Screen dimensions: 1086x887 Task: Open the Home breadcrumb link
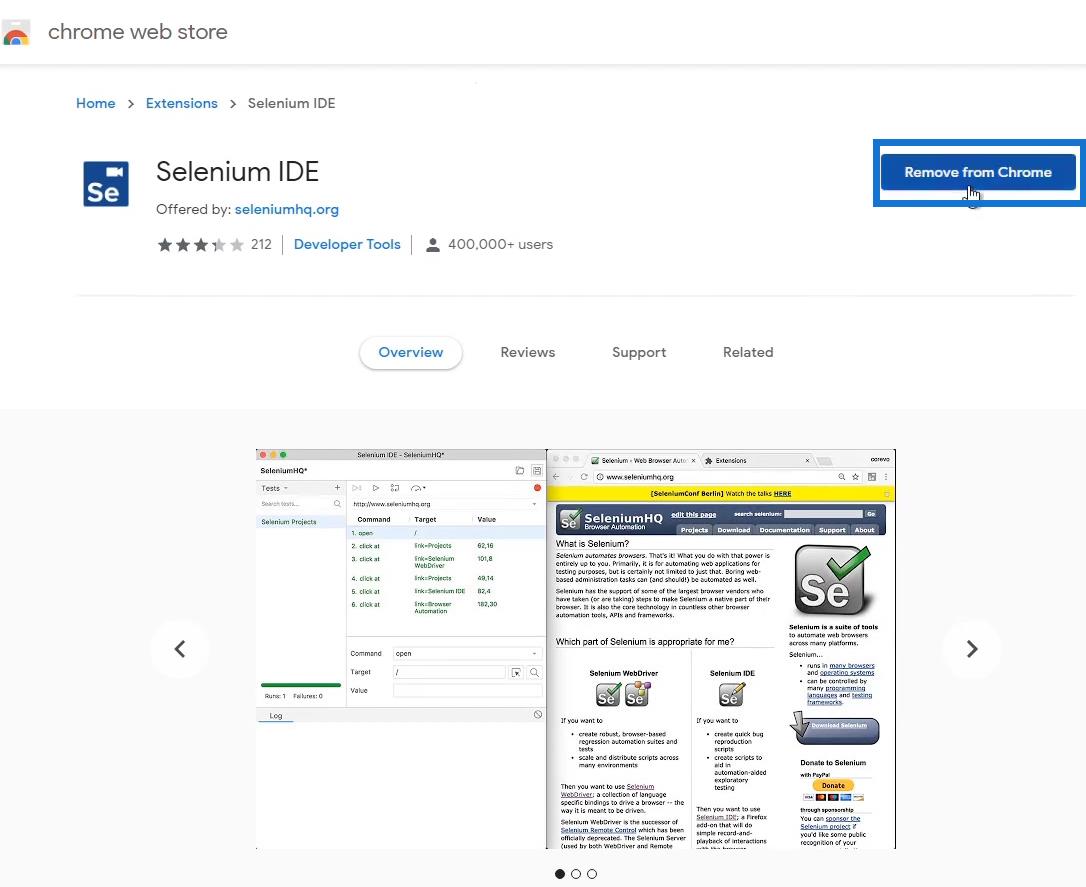click(x=96, y=103)
